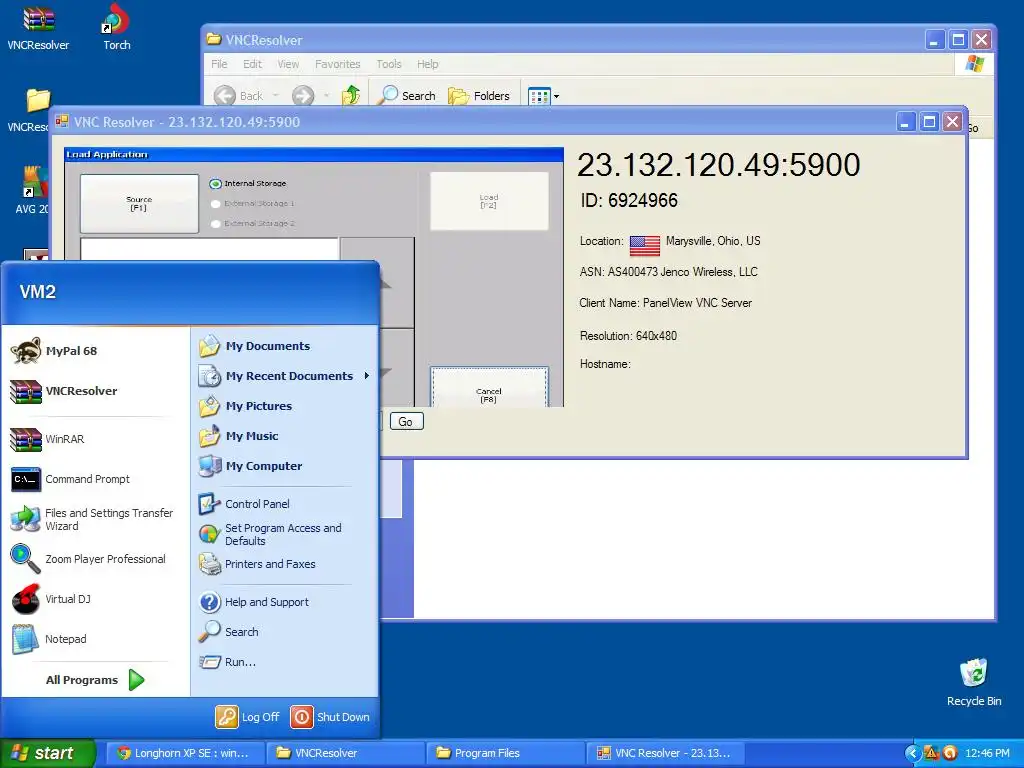Screen dimensions: 1024x768
Task: Click the Source [F1] button
Action: pos(139,204)
